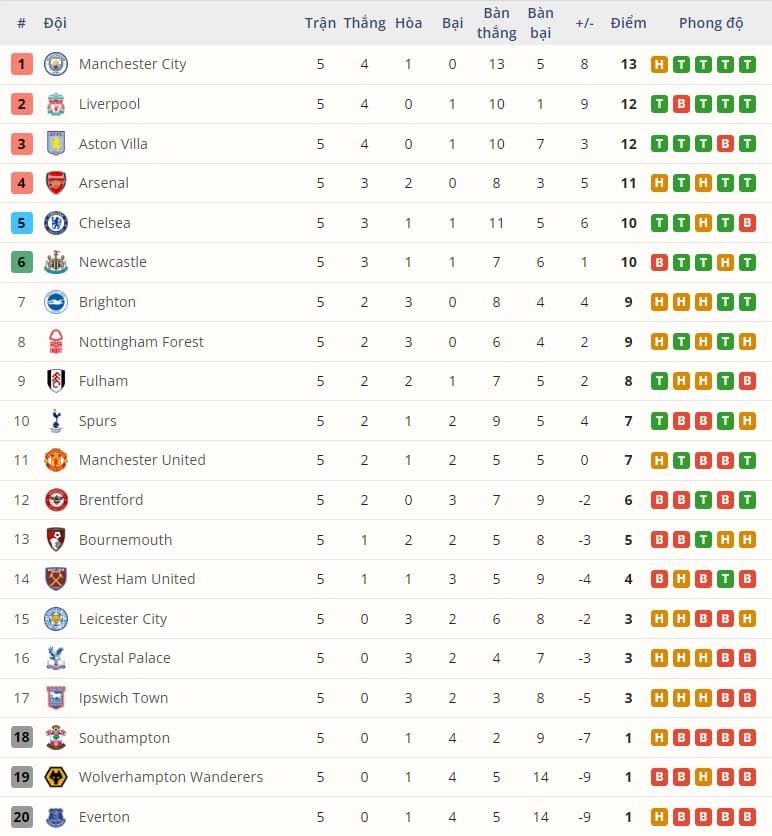Click the Arsenal cannon crest
The width and height of the screenshot is (772, 836).
pyautogui.click(x=57, y=183)
